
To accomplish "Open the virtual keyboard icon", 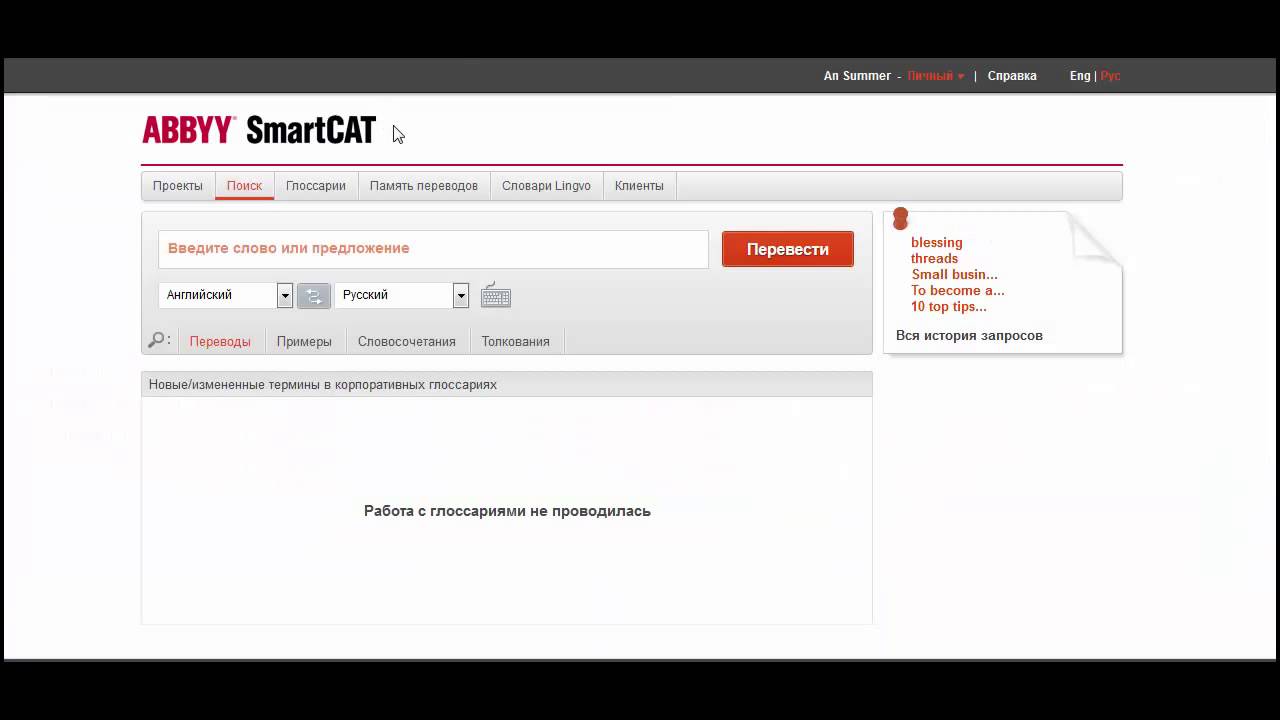I will click(x=495, y=295).
